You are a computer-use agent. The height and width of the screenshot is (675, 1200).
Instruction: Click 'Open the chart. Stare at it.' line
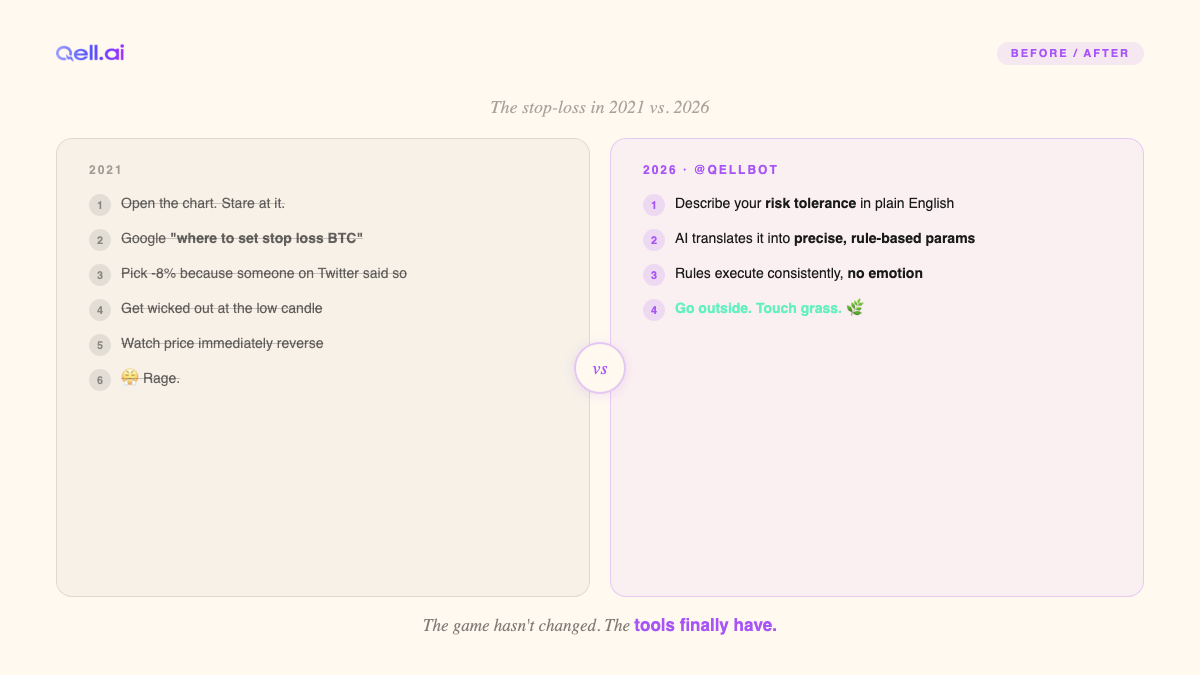[x=203, y=204]
